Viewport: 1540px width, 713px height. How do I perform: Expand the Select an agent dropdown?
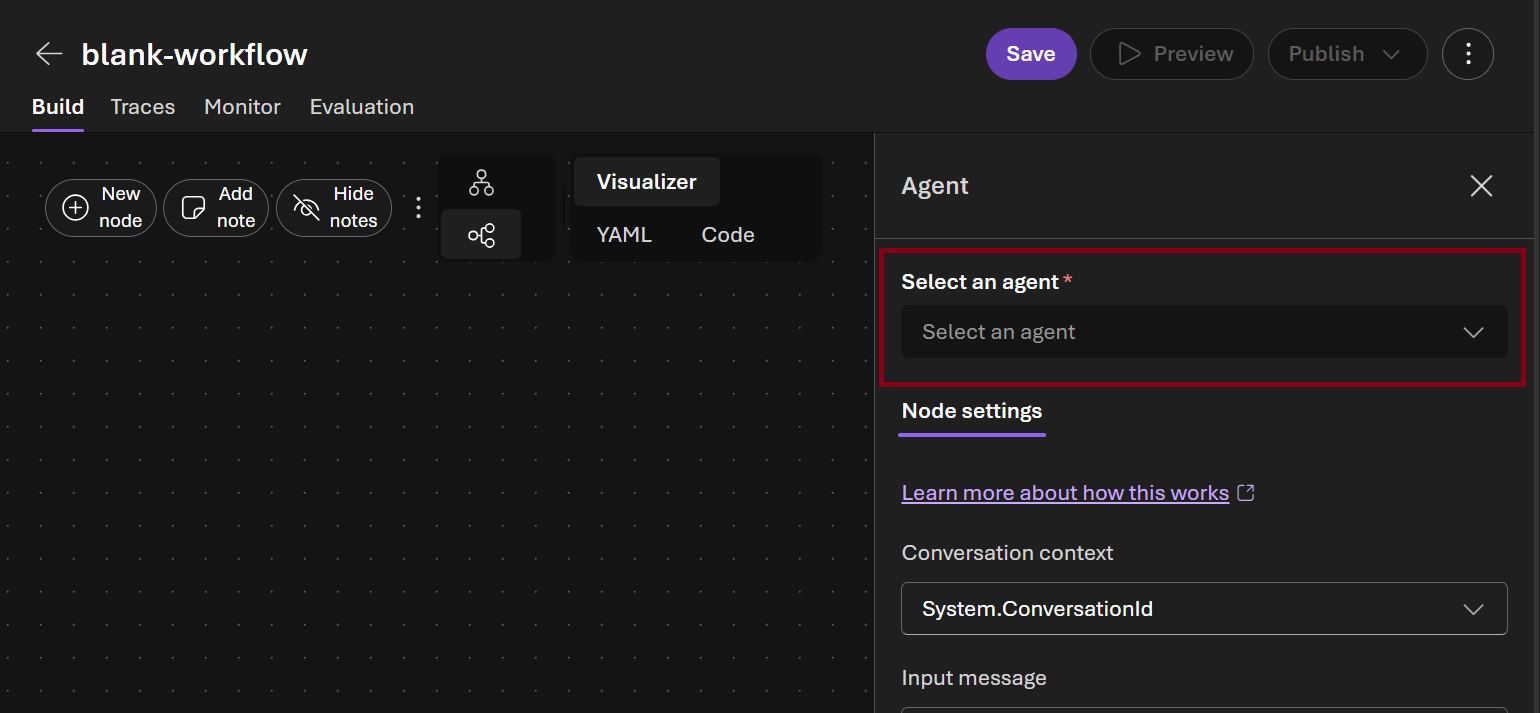pyautogui.click(x=1204, y=332)
